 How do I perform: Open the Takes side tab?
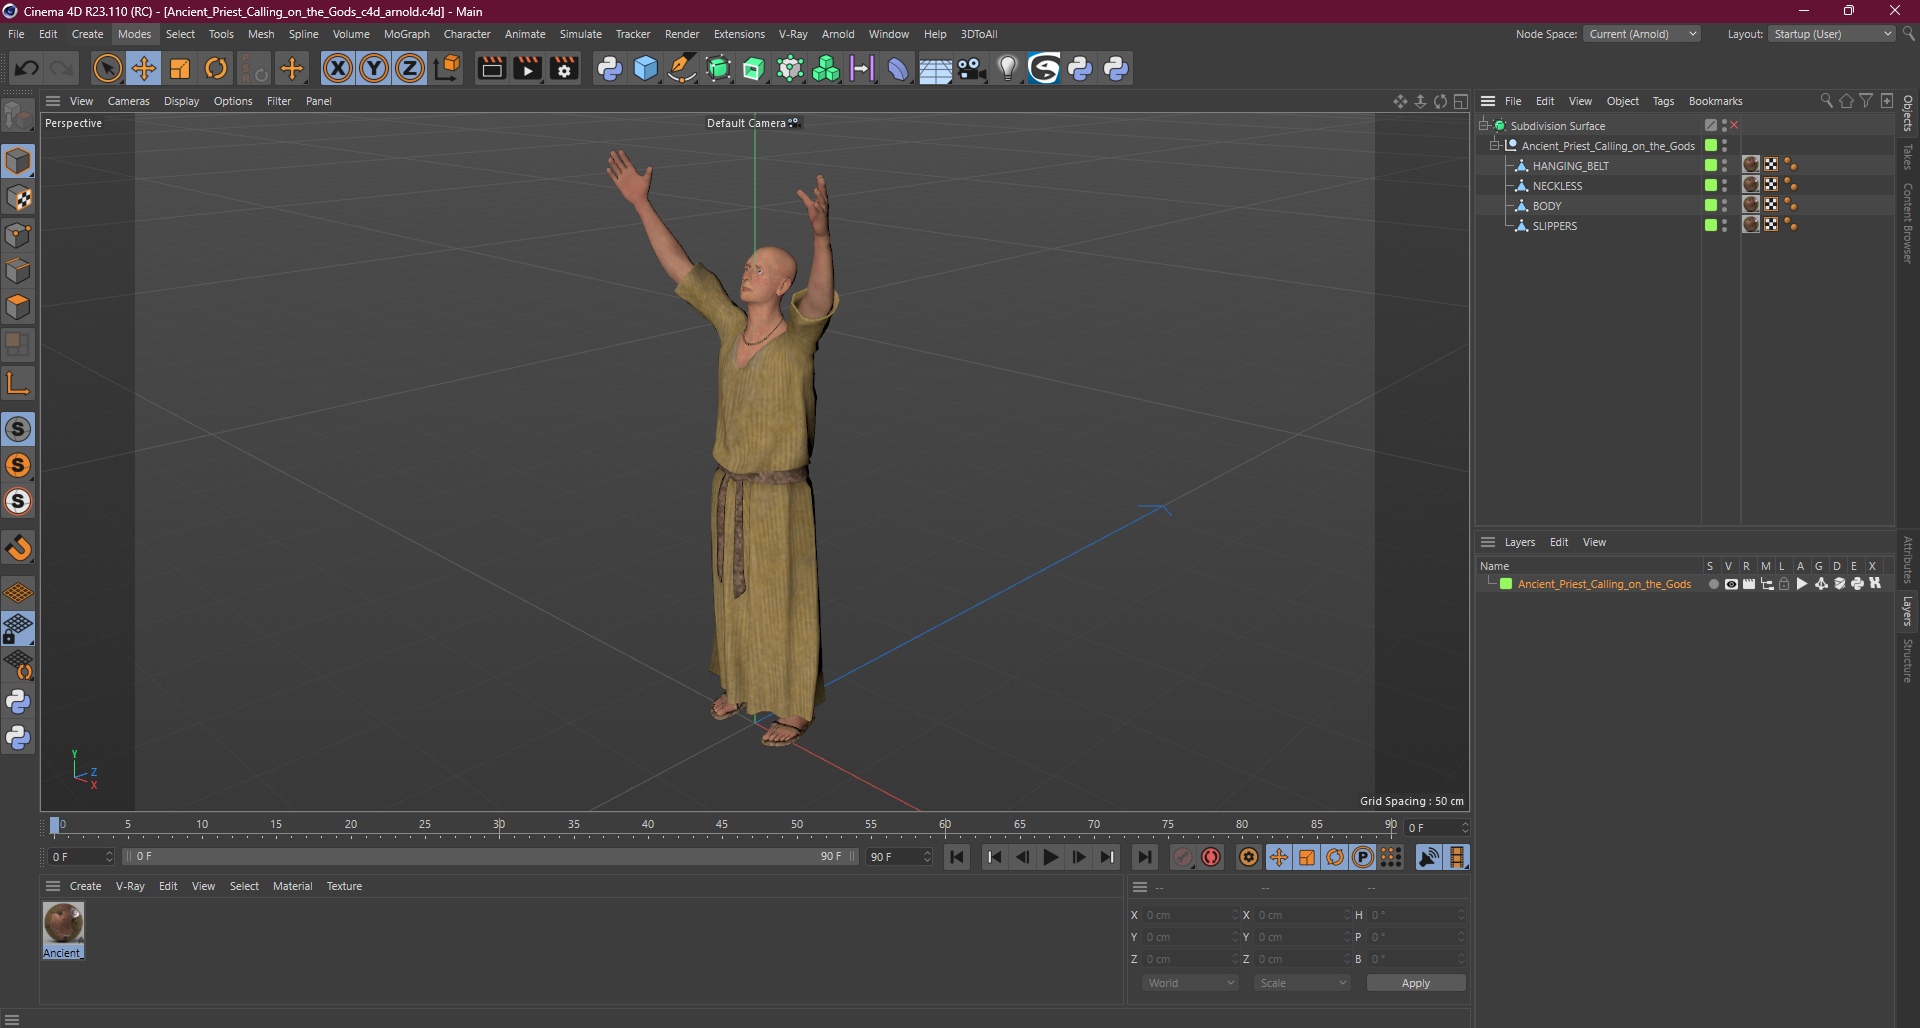(x=1908, y=157)
